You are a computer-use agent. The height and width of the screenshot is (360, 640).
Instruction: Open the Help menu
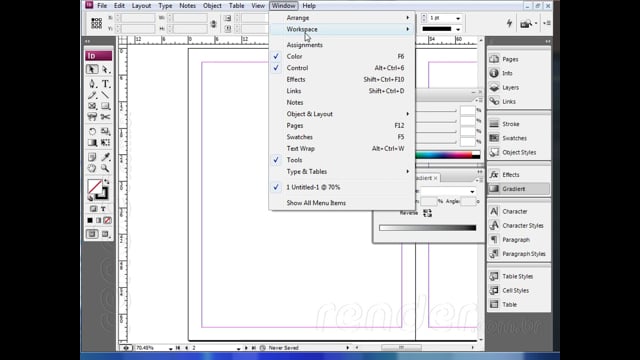point(309,6)
